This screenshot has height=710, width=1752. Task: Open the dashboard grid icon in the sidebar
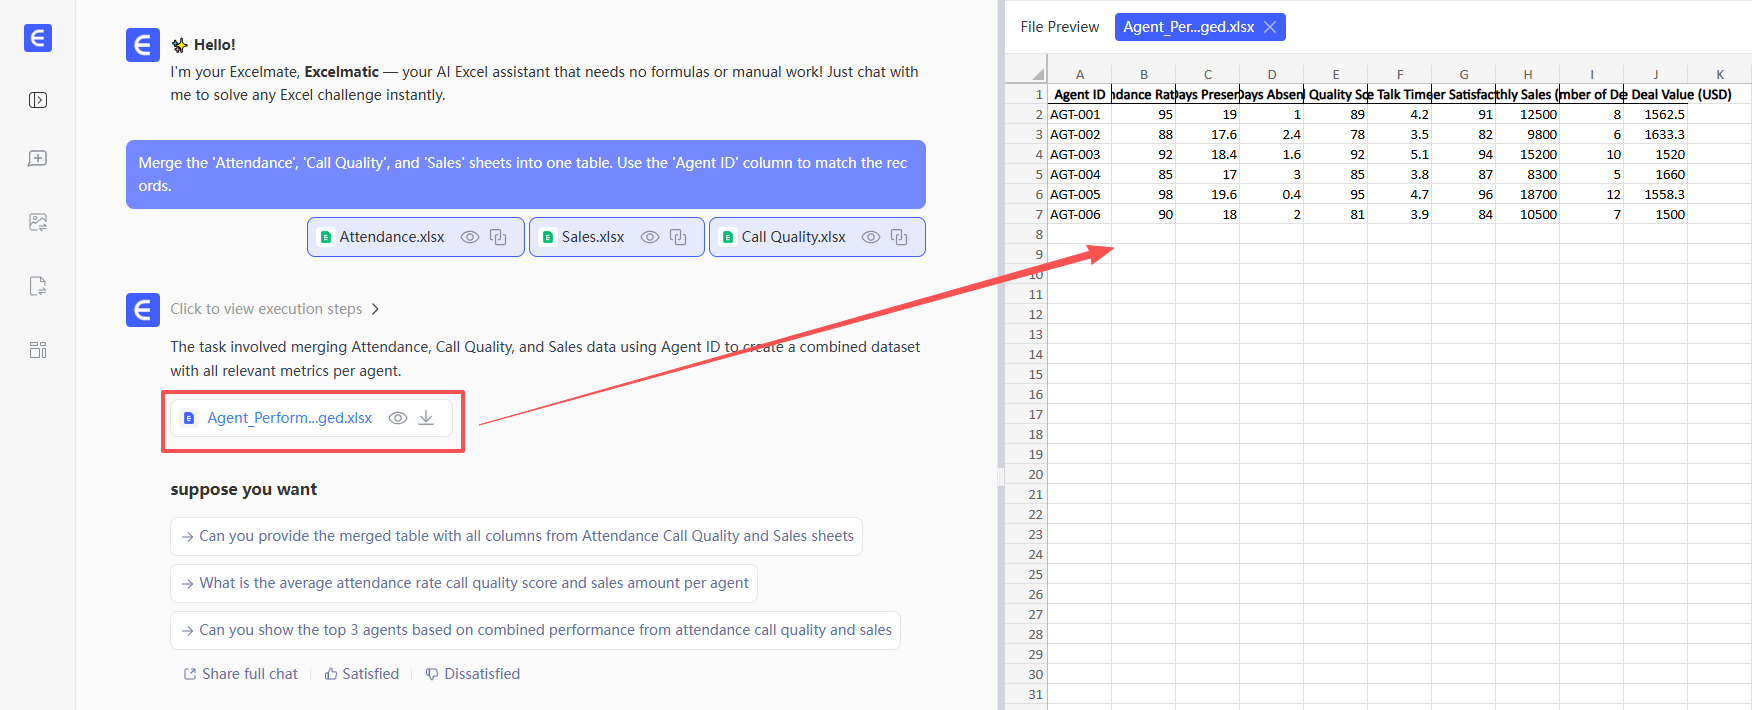(38, 350)
